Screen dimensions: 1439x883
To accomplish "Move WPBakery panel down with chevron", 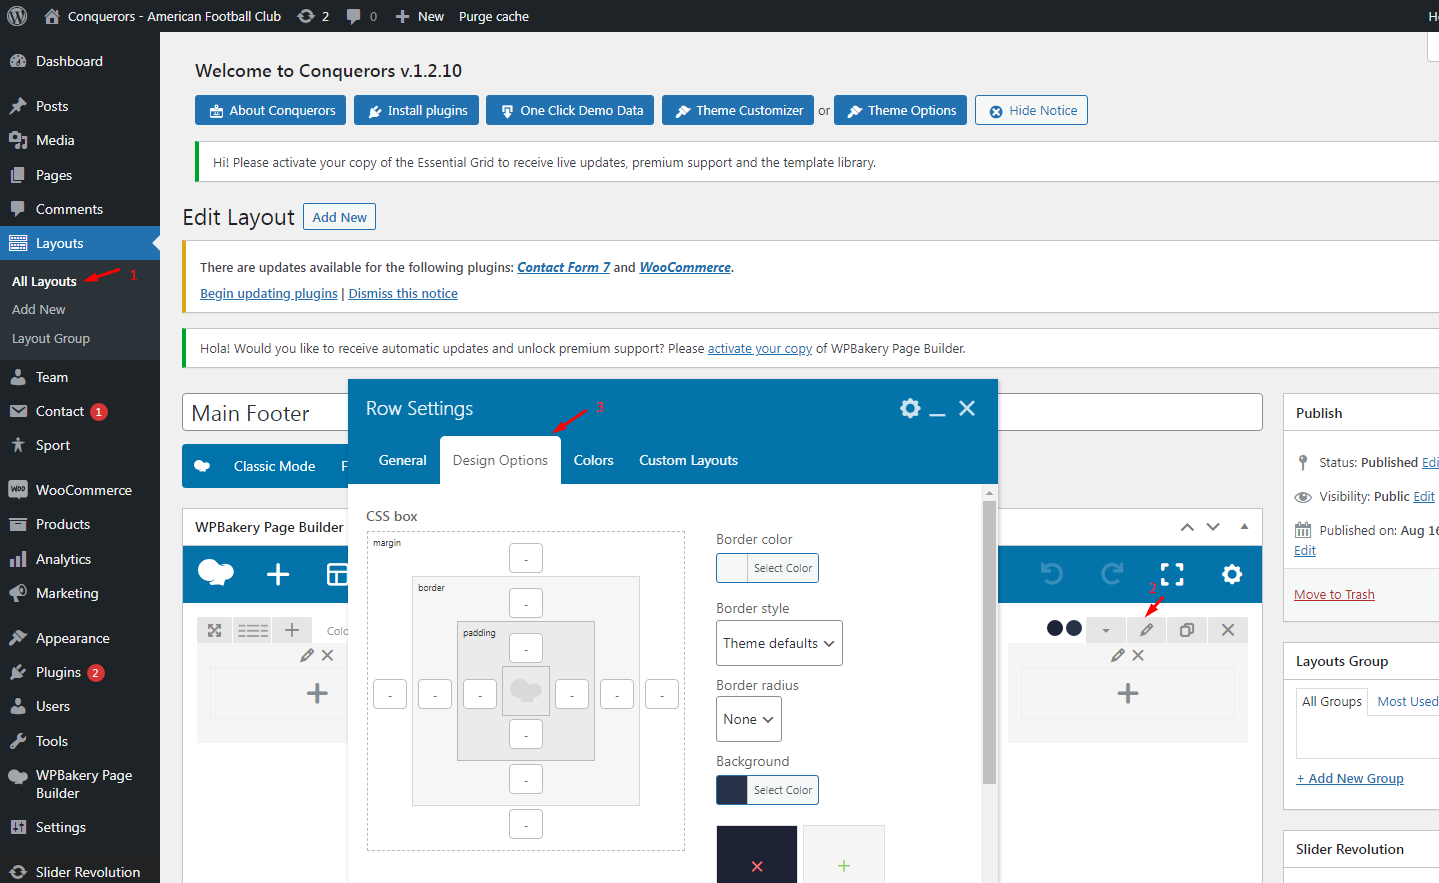I will tap(1213, 527).
